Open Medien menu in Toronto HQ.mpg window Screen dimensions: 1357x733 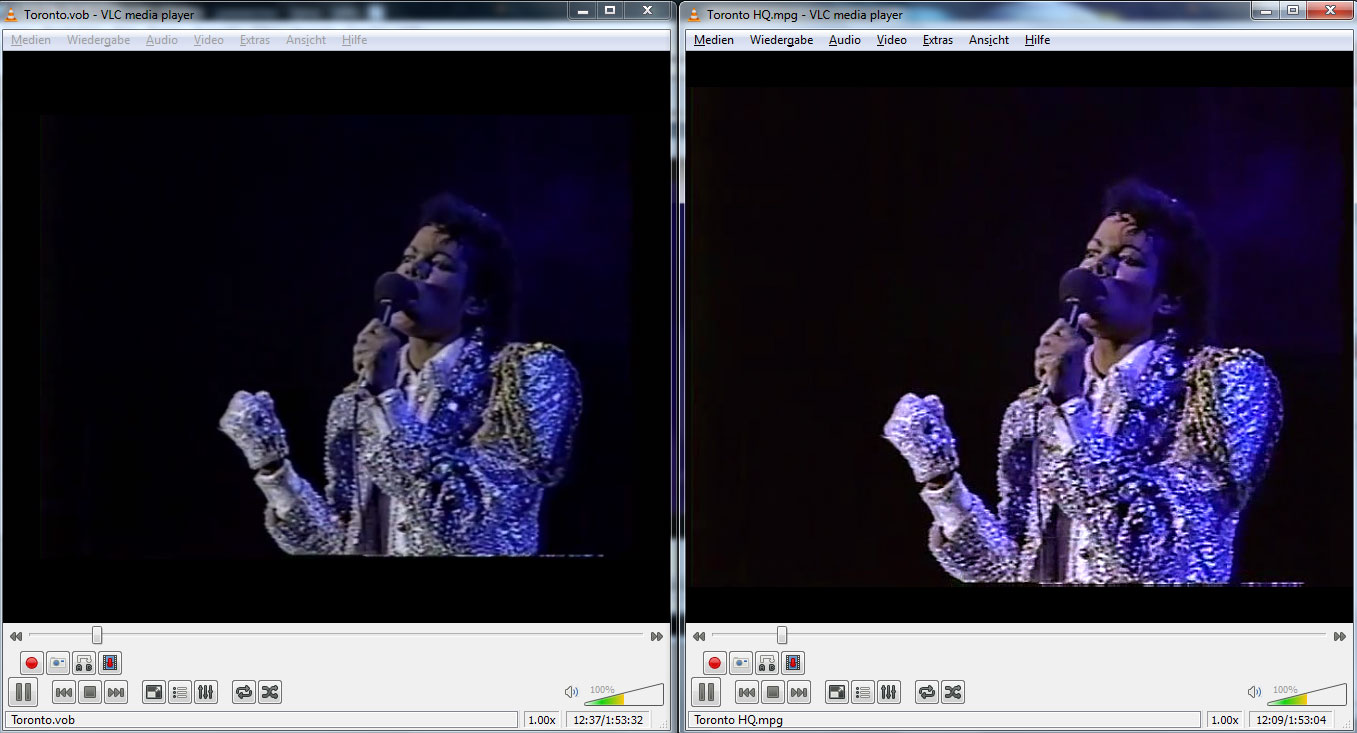pyautogui.click(x=713, y=40)
